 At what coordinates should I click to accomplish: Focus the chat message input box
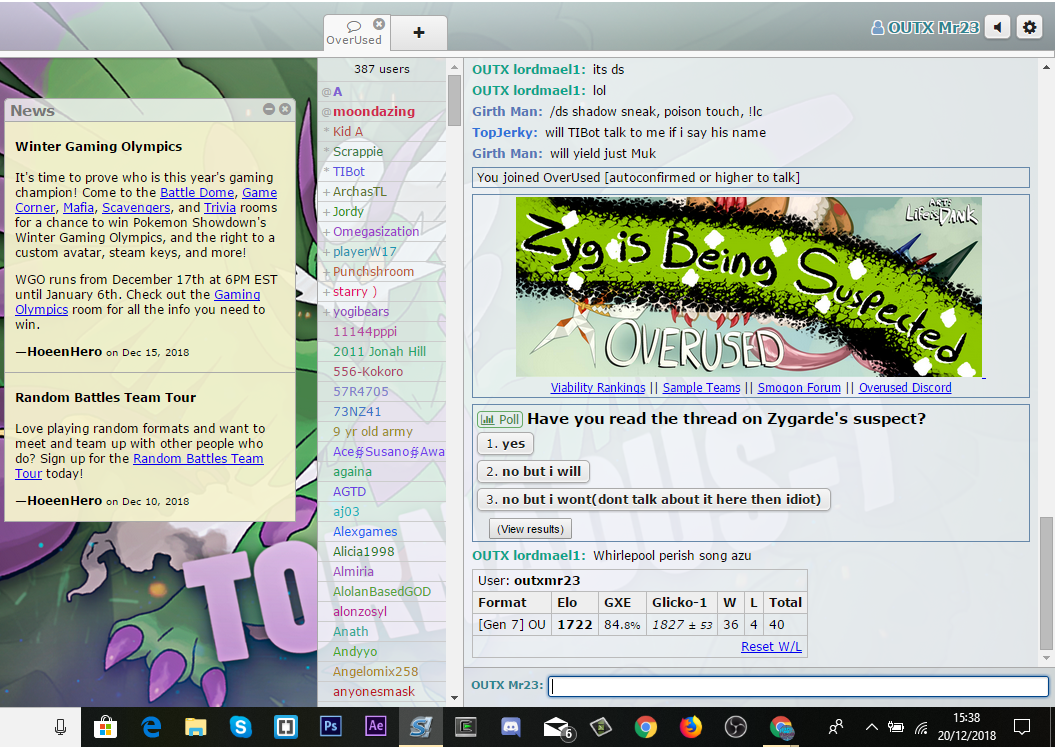(x=798, y=686)
